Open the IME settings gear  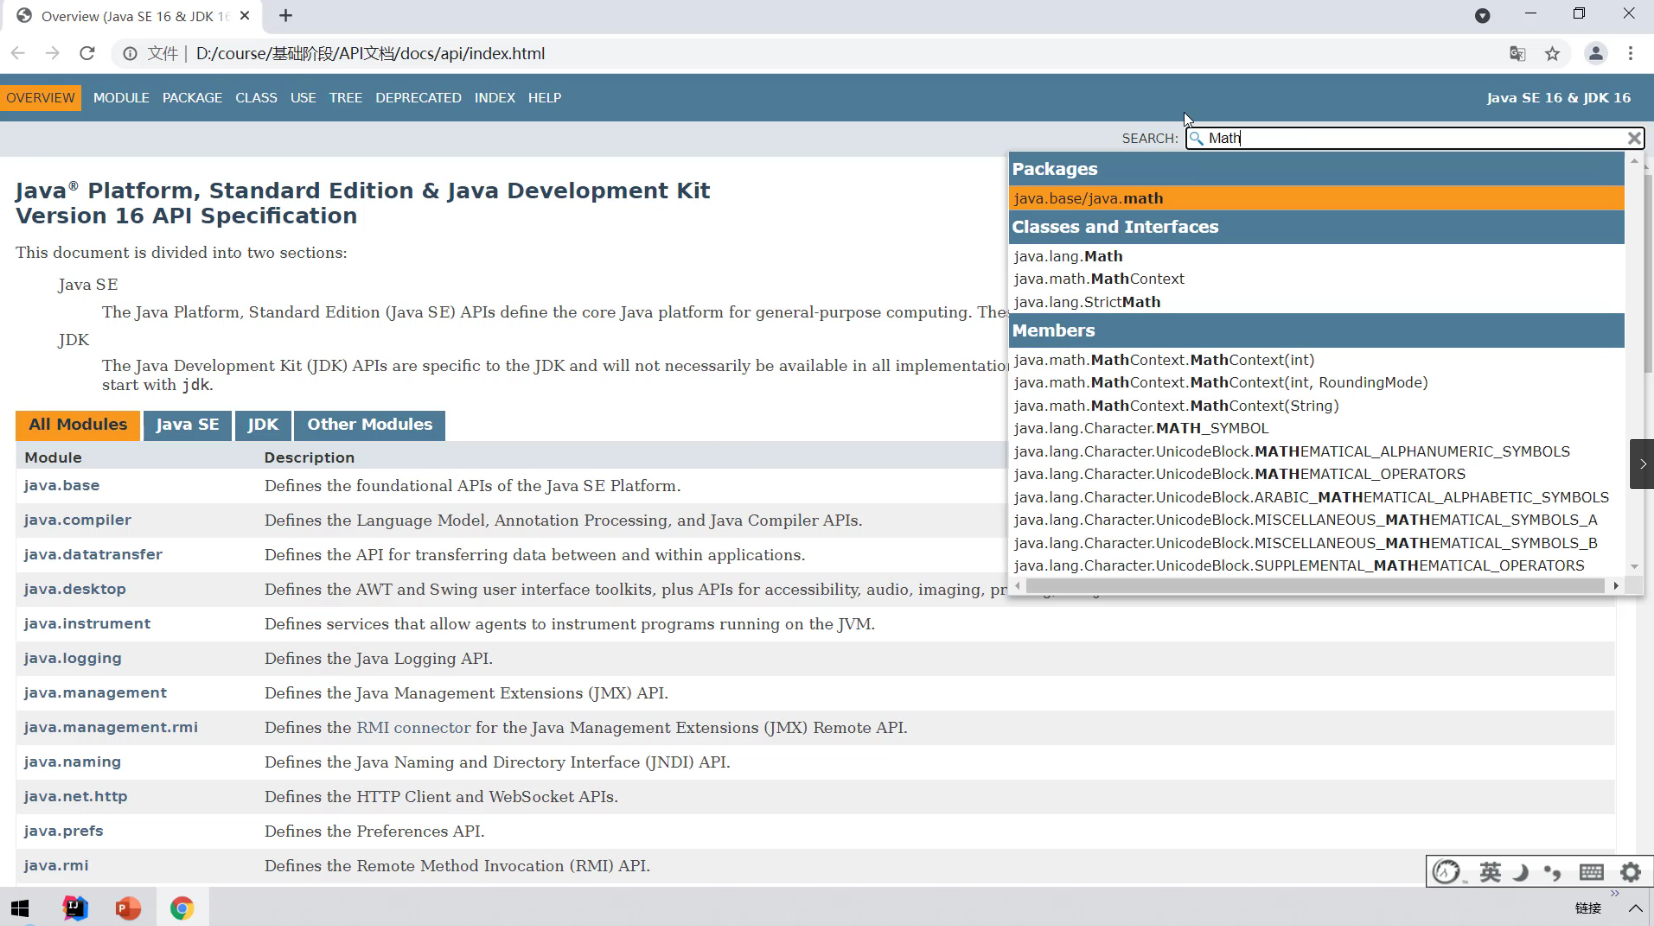point(1631,872)
